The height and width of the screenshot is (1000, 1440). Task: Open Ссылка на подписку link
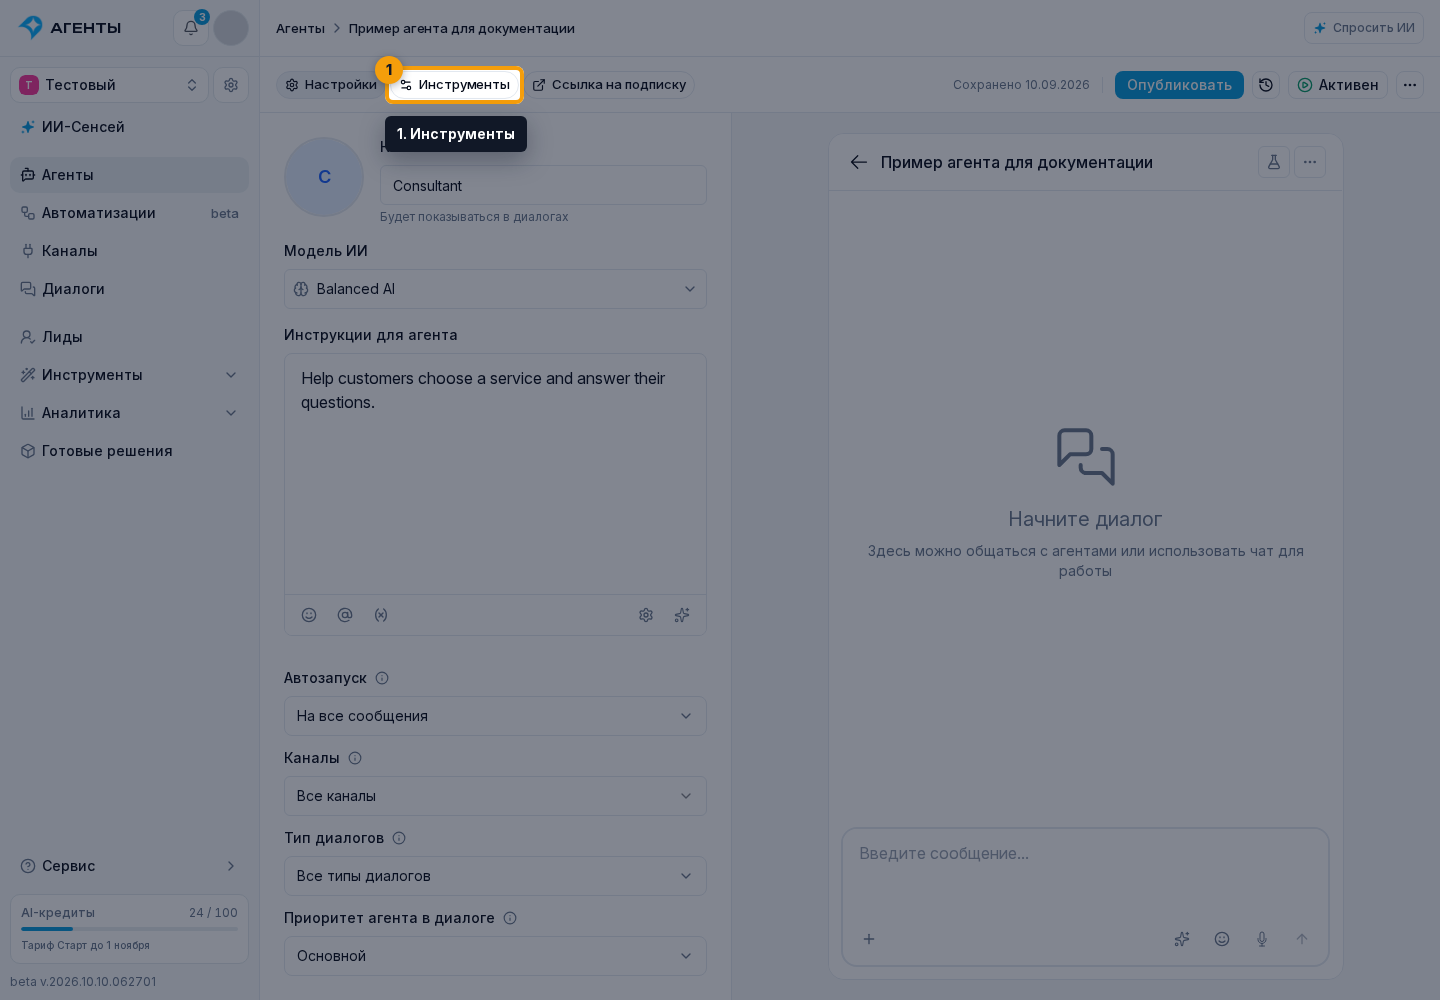click(x=609, y=85)
